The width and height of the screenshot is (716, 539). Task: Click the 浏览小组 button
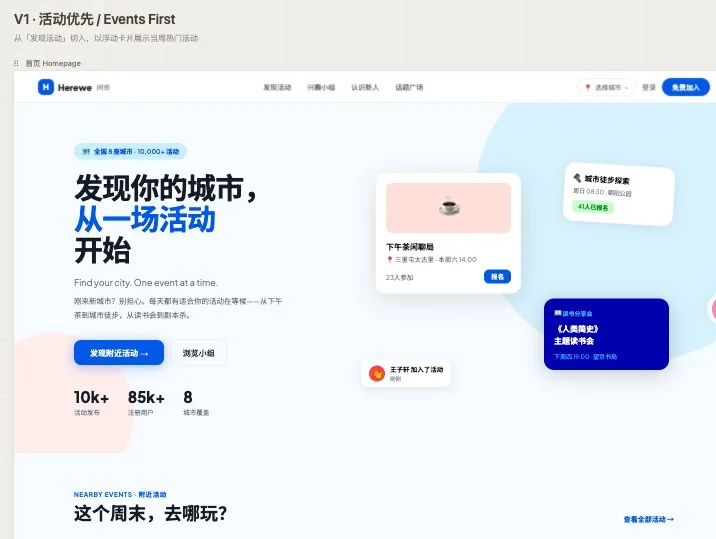click(x=198, y=353)
